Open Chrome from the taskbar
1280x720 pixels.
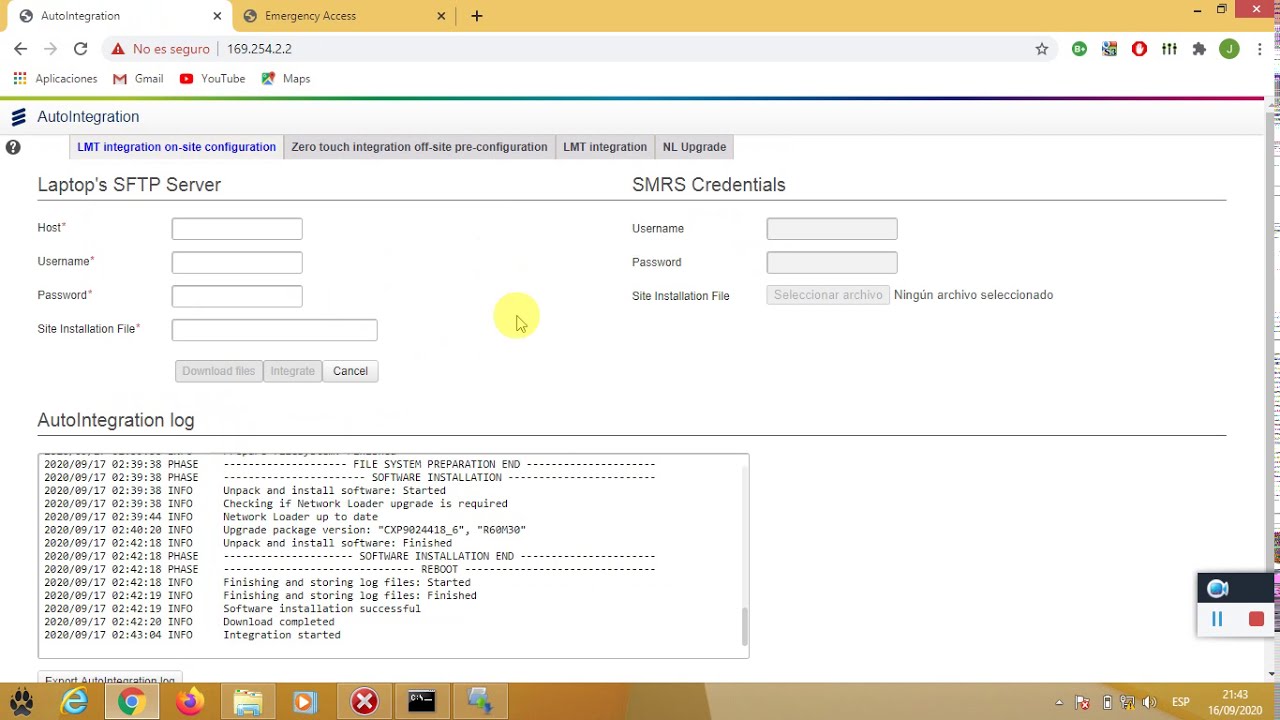click(x=131, y=702)
